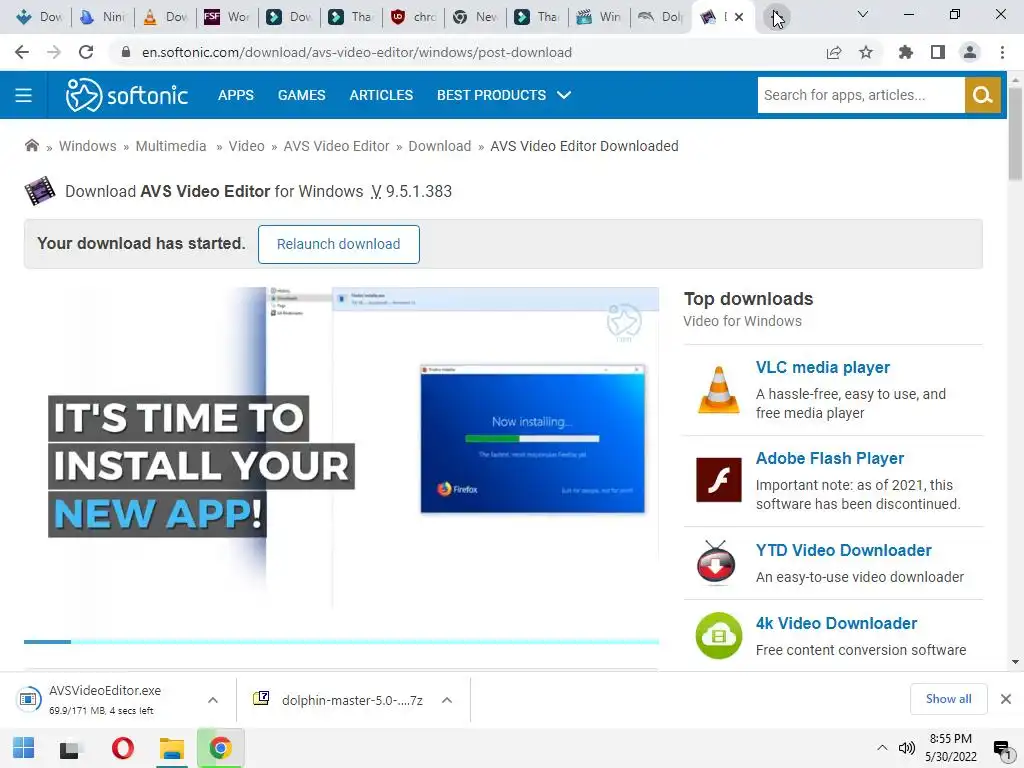Open VLC media player link
Image resolution: width=1024 pixels, height=768 pixels.
[x=822, y=367]
